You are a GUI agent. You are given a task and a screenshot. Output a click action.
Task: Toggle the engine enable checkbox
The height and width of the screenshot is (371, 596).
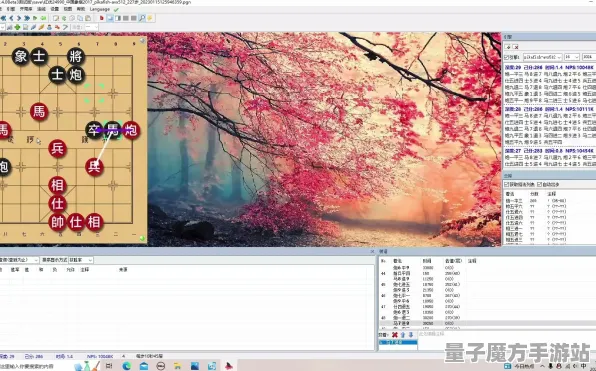click(506, 57)
